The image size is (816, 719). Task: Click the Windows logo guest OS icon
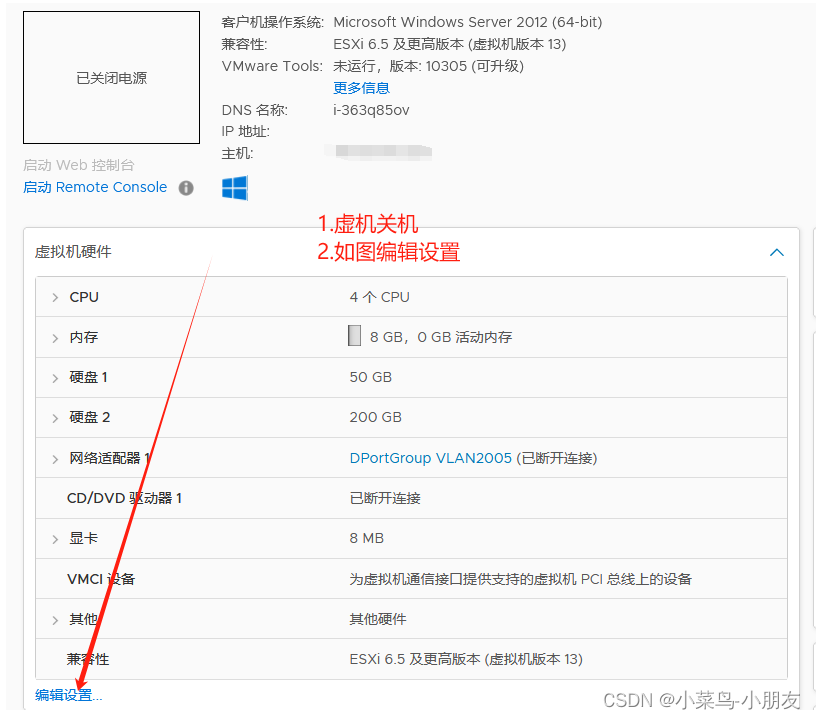click(235, 188)
